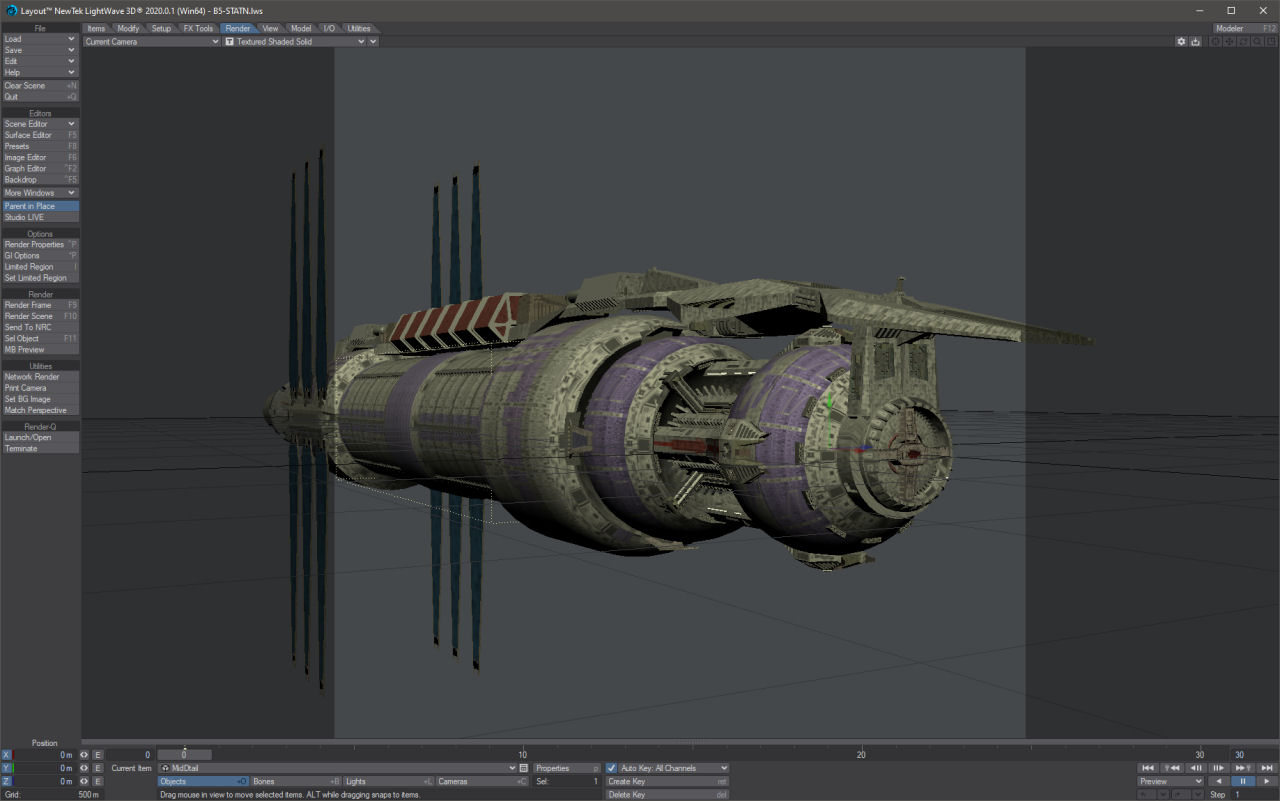Uncheck the Auto Key checkbox
Screen dimensions: 1280x801
[x=612, y=768]
